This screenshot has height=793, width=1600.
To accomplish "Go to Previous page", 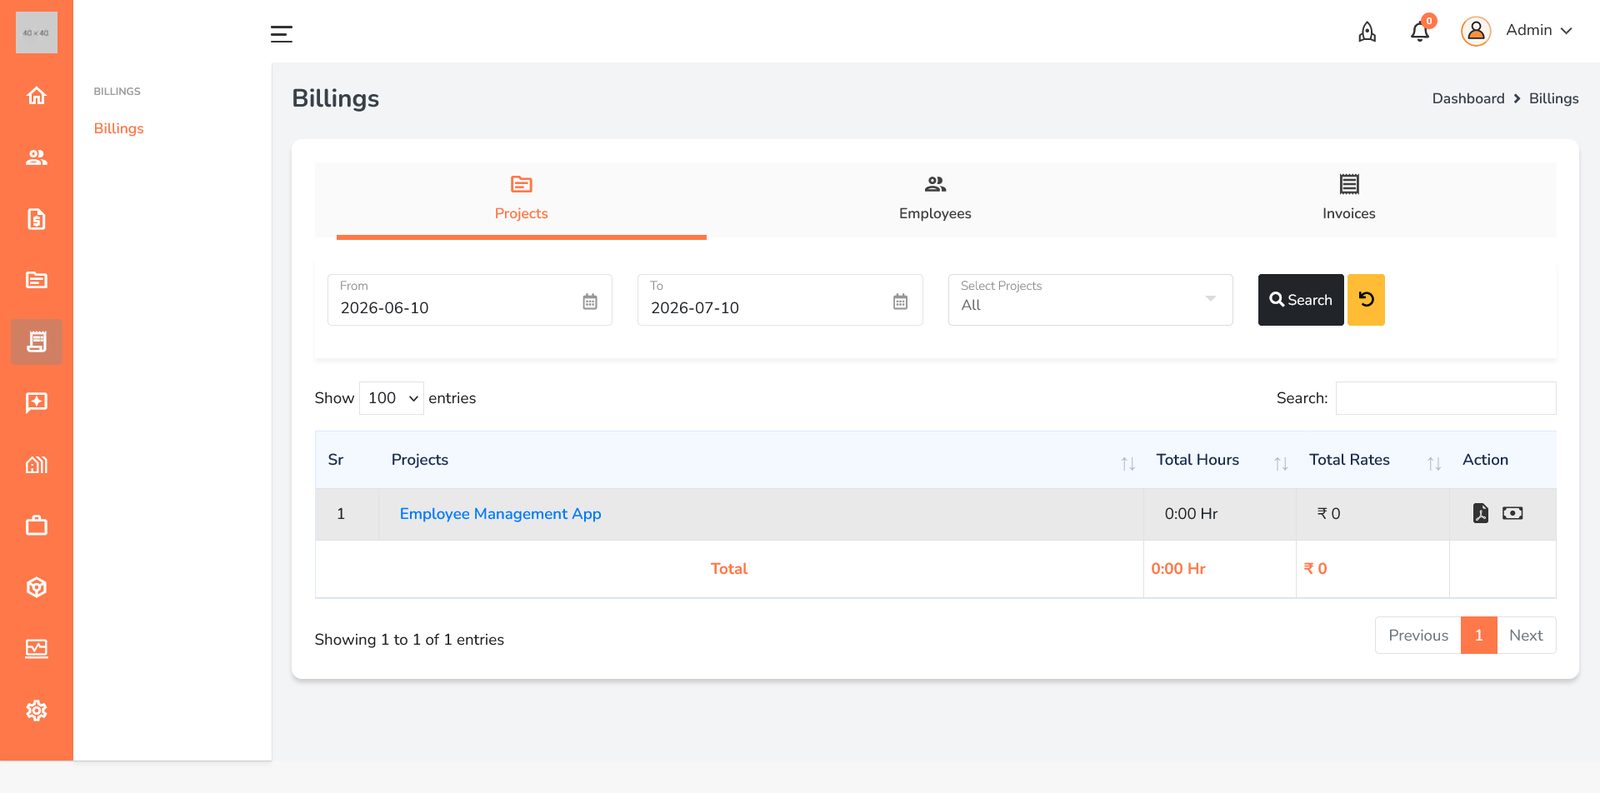I will 1418,635.
